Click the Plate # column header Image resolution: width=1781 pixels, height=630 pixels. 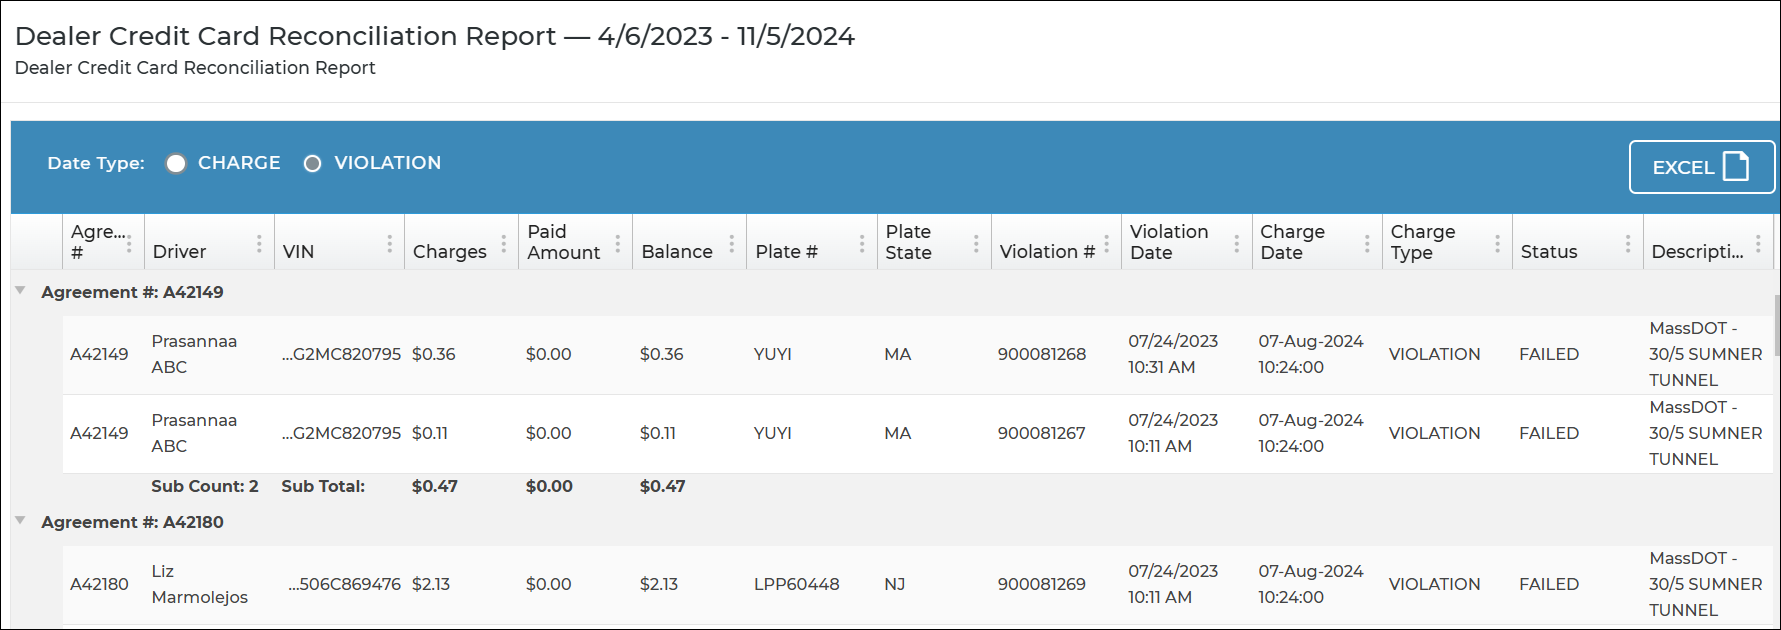click(x=786, y=252)
